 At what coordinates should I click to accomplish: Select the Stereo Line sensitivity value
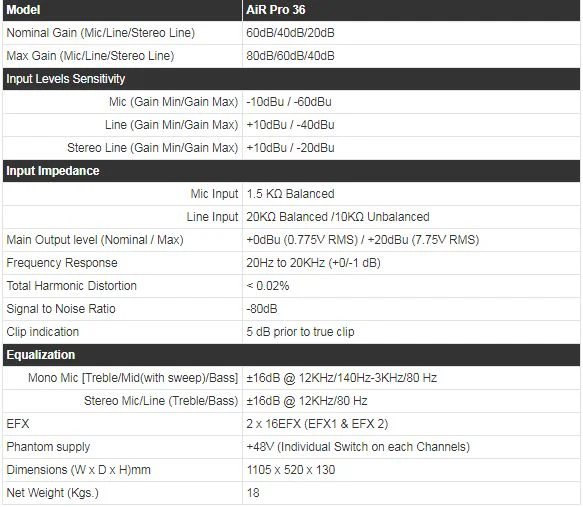[x=290, y=148]
